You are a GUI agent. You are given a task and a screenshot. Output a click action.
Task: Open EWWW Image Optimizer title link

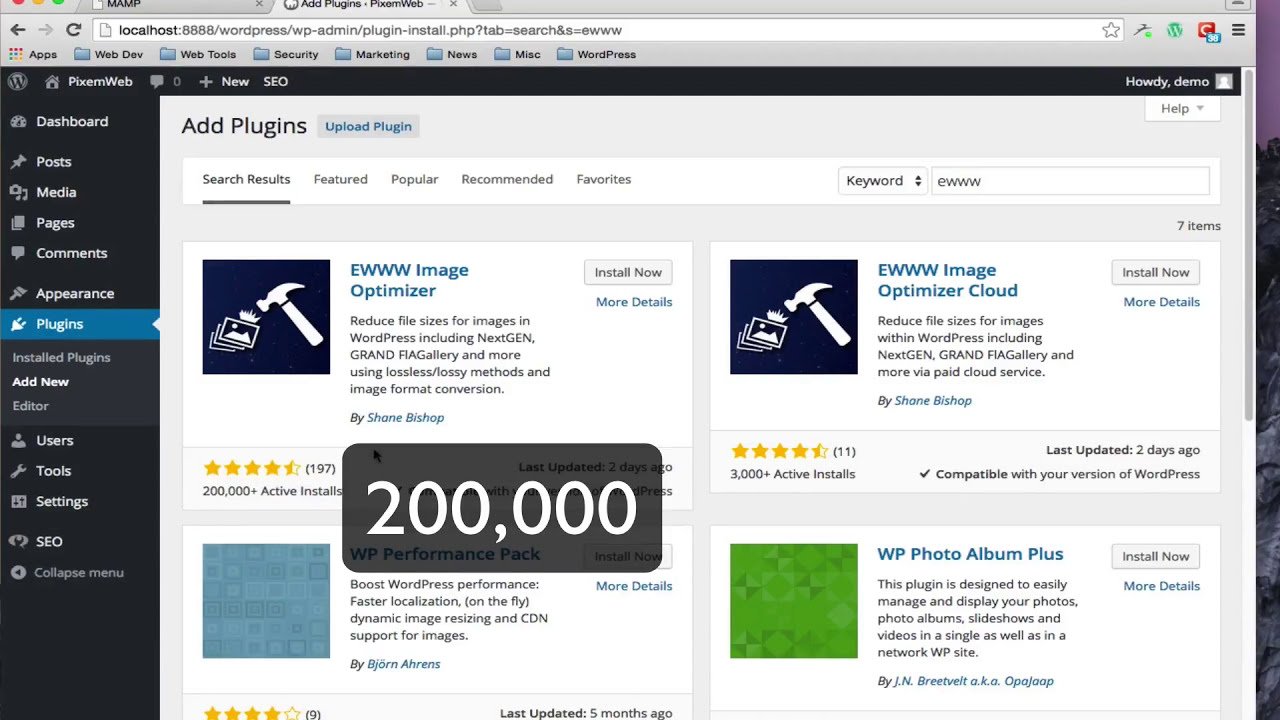click(409, 280)
